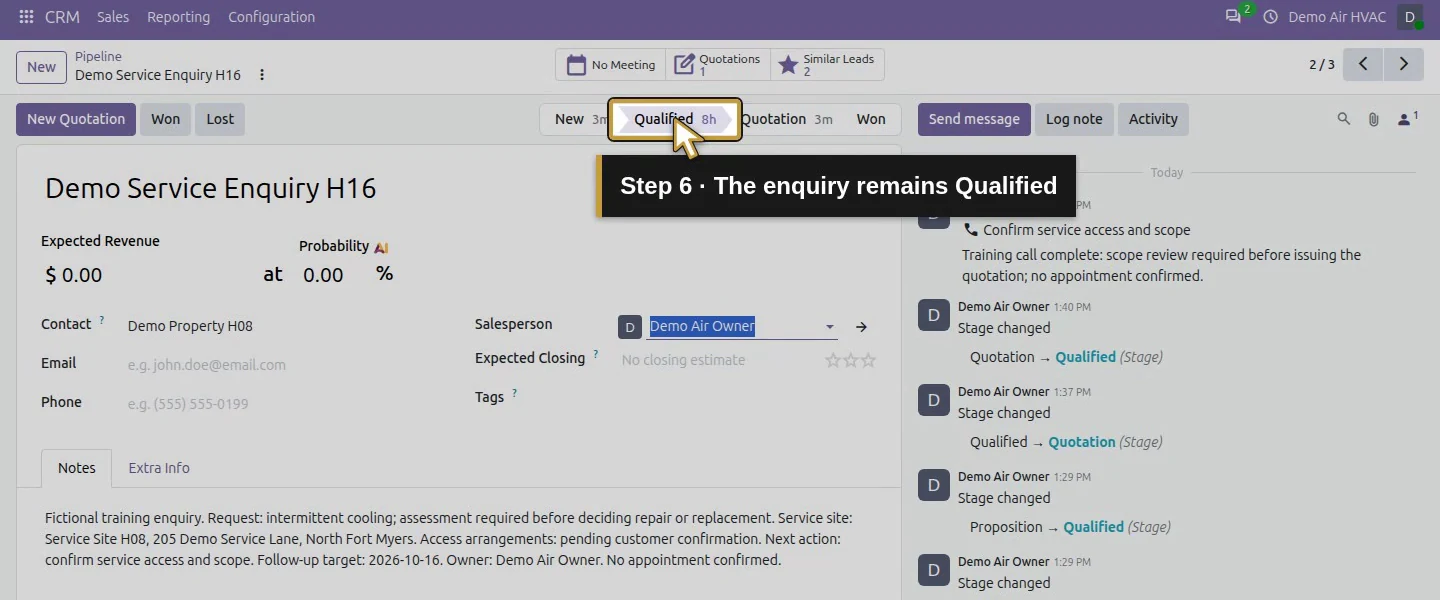Viewport: 1440px width, 600px height.
Task: Search messages with the chatter magnifier icon
Action: pyautogui.click(x=1344, y=119)
